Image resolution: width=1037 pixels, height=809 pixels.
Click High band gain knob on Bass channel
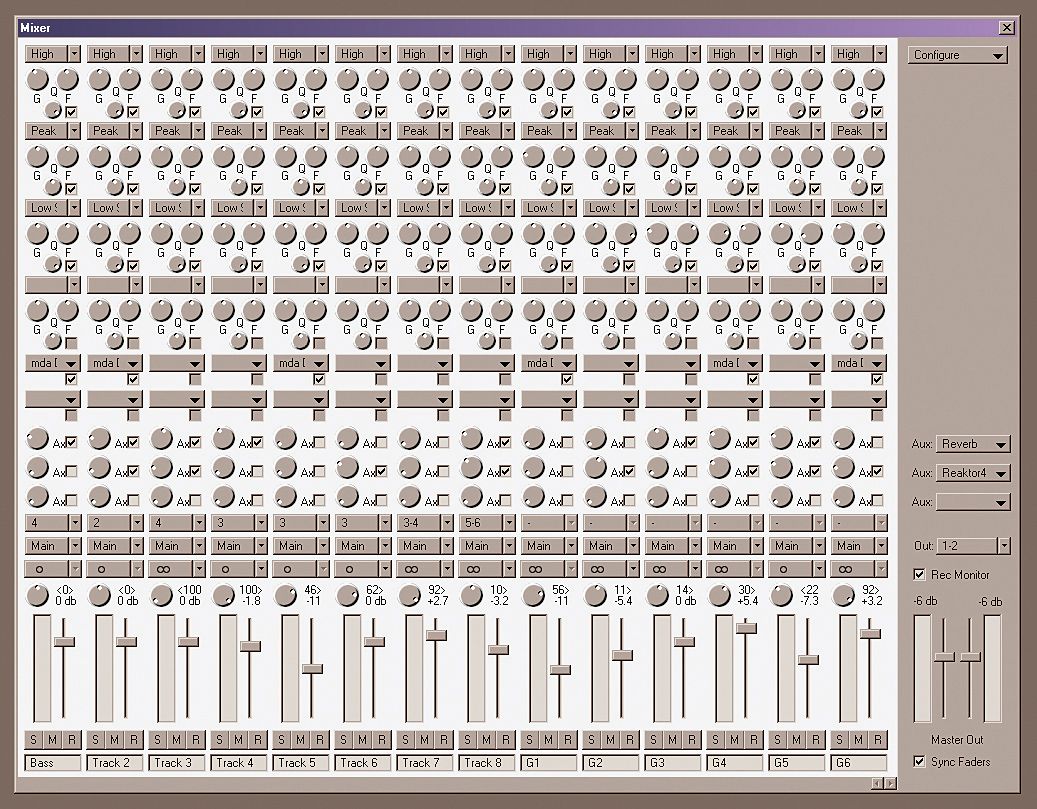point(37,79)
